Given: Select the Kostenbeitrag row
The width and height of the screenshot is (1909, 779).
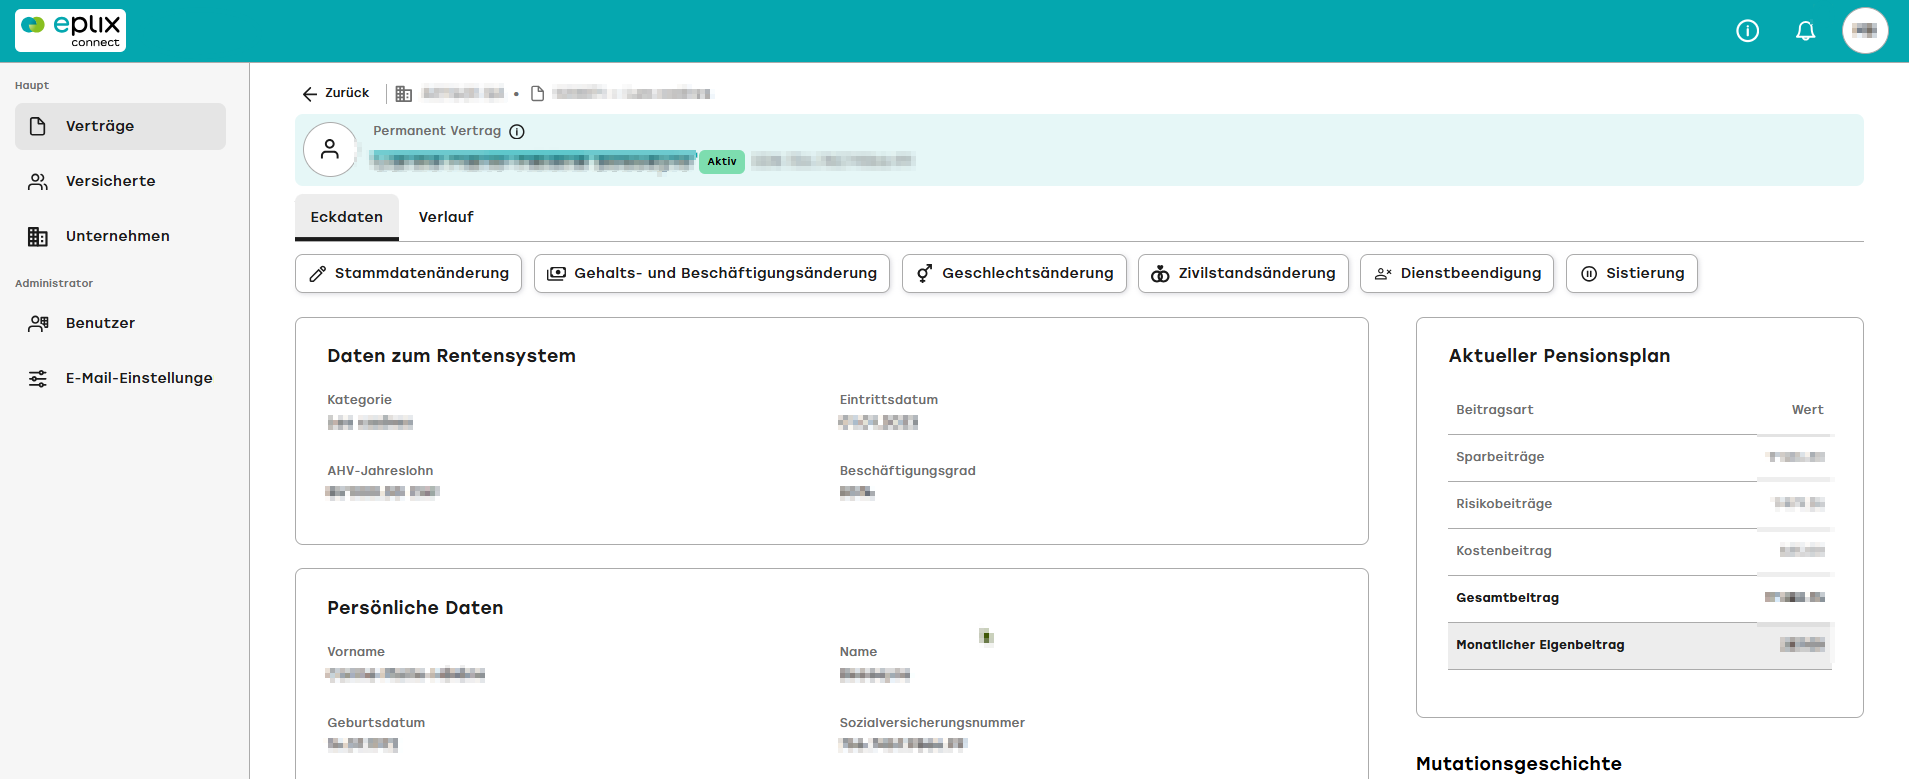Looking at the screenshot, I should [1640, 552].
